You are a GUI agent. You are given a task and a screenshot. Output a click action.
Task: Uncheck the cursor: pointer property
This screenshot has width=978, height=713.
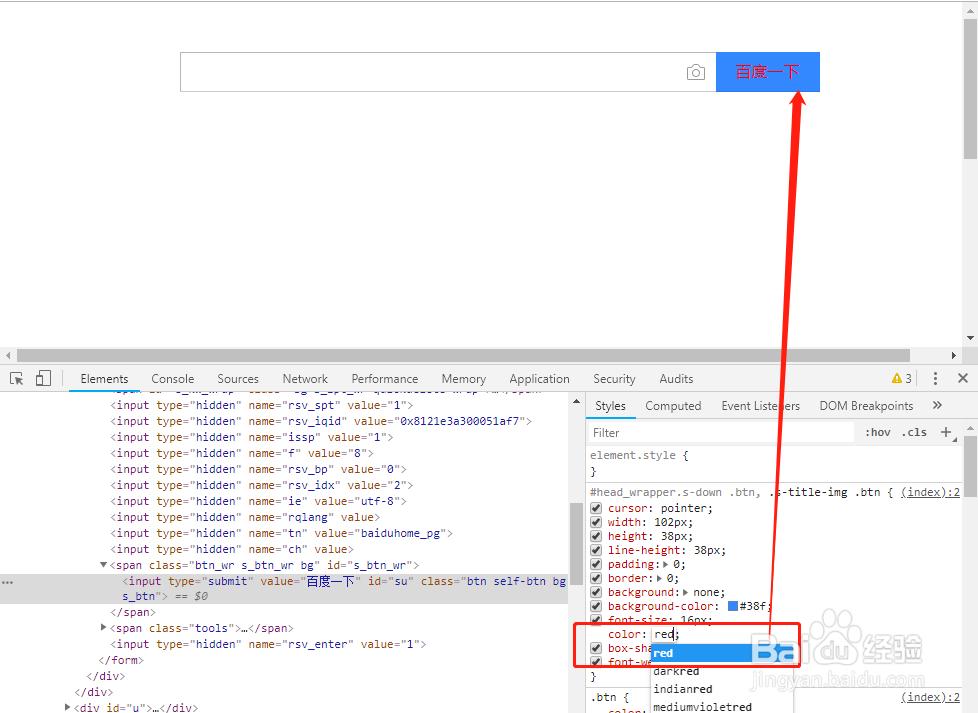tap(596, 508)
